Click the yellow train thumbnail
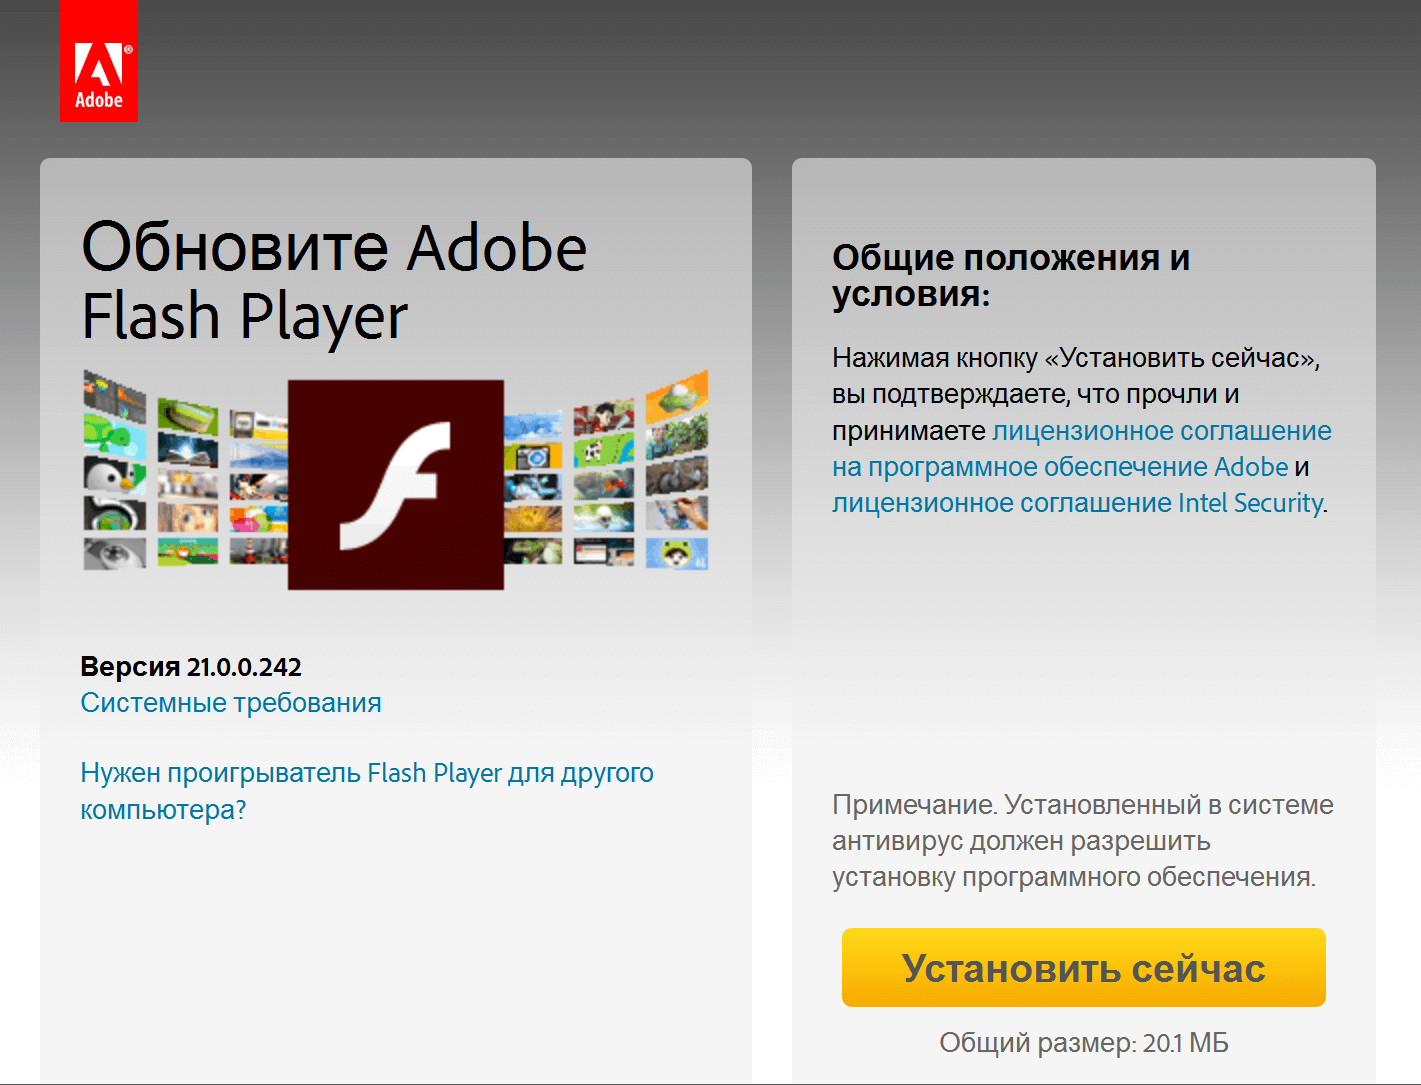The image size is (1421, 1085). 258,425
